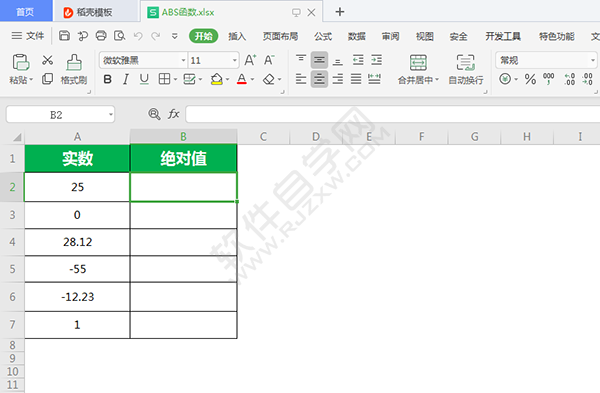
Task: Open number format dropdown 常规
Action: pyautogui.click(x=592, y=60)
